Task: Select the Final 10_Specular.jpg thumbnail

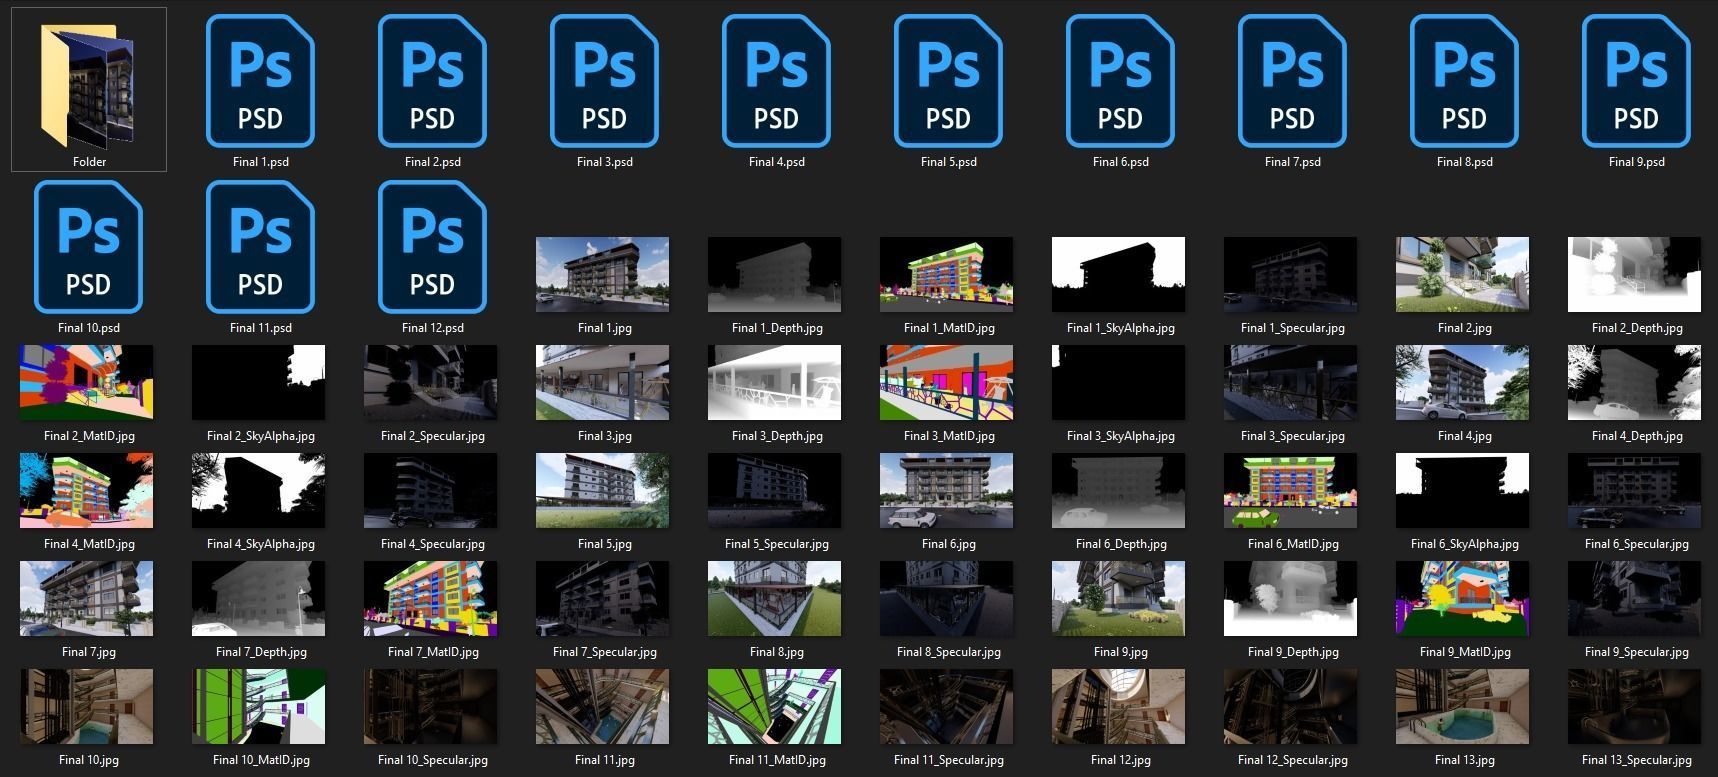Action: [431, 707]
